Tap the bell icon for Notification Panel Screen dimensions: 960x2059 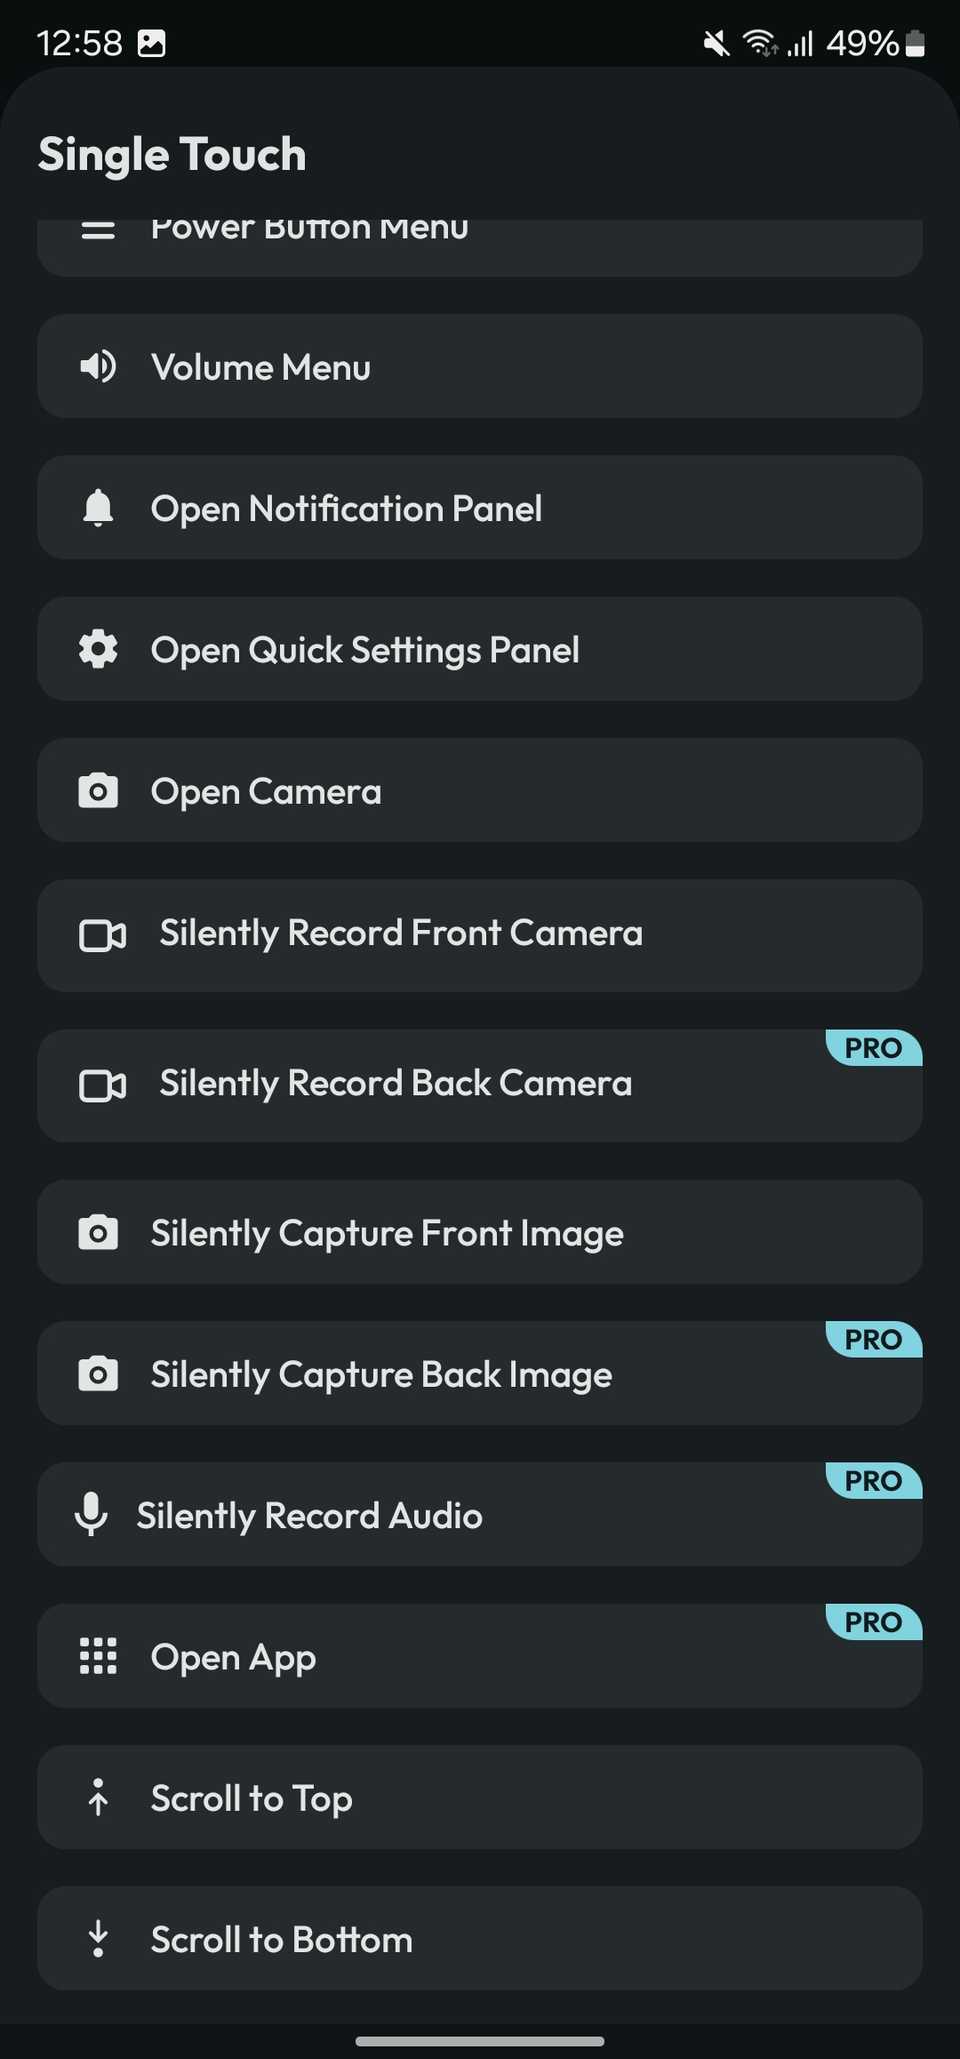click(x=98, y=508)
